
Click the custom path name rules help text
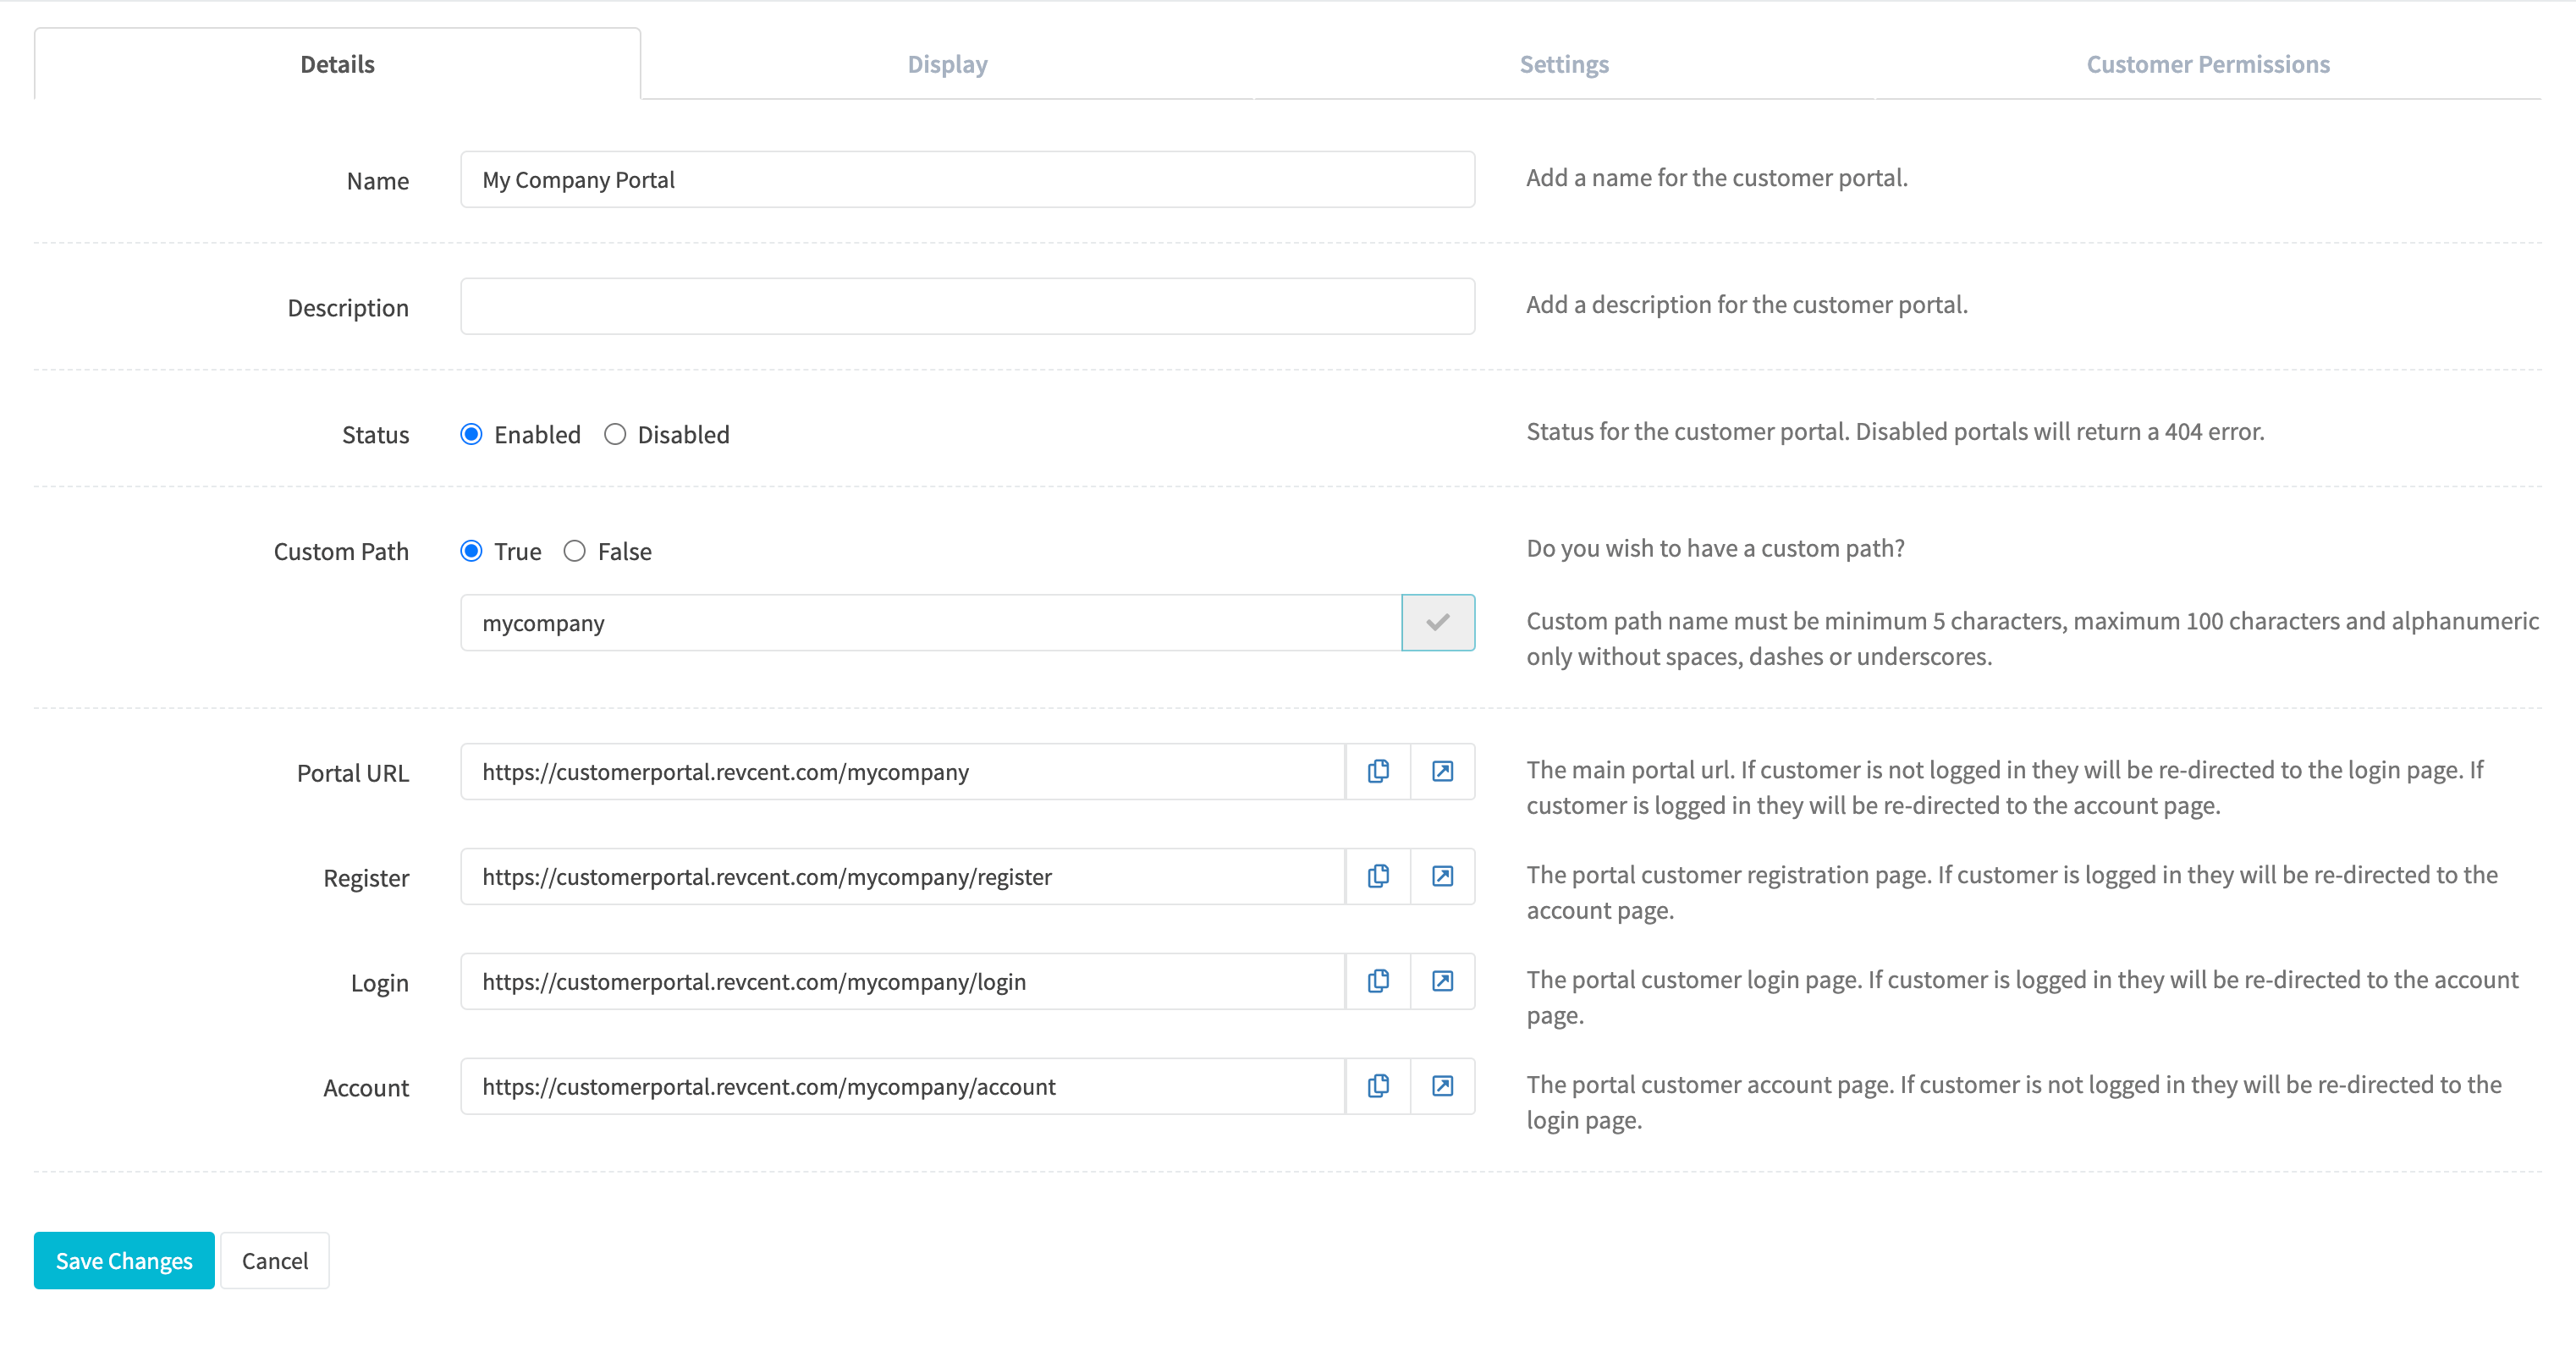click(x=2032, y=638)
